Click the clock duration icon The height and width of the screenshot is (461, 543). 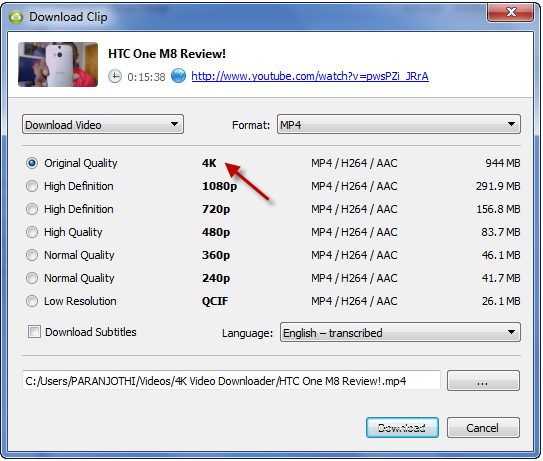tap(115, 76)
